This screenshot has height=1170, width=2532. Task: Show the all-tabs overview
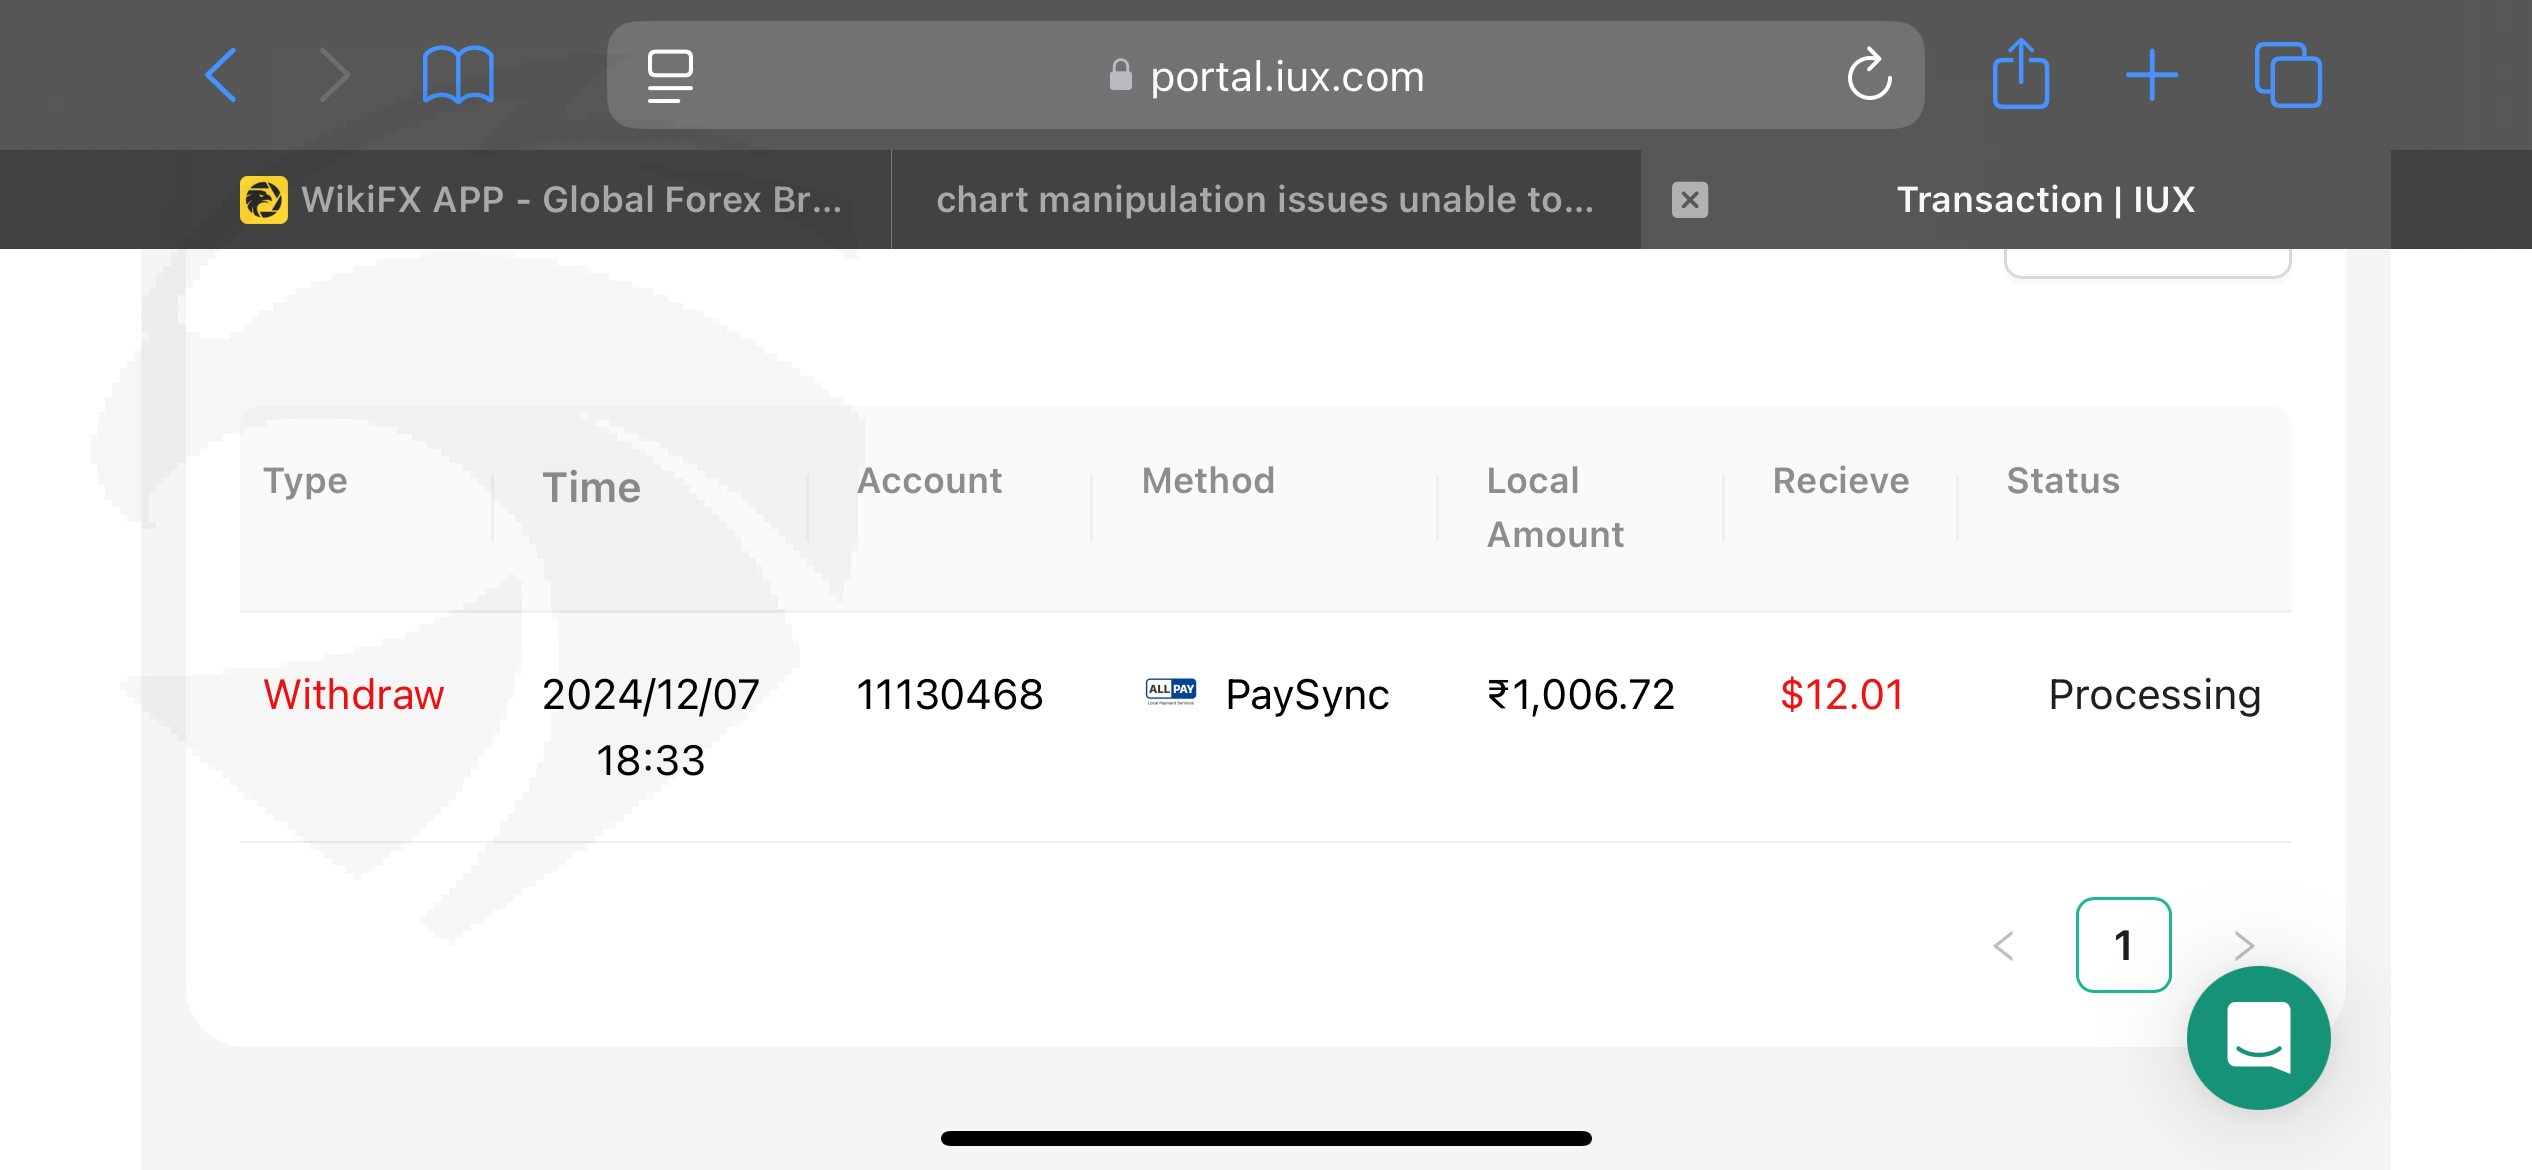pos(2288,75)
